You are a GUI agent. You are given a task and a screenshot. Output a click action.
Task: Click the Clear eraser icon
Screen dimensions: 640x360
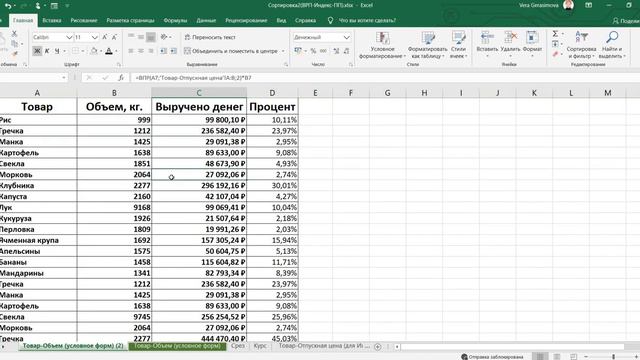(x=555, y=54)
